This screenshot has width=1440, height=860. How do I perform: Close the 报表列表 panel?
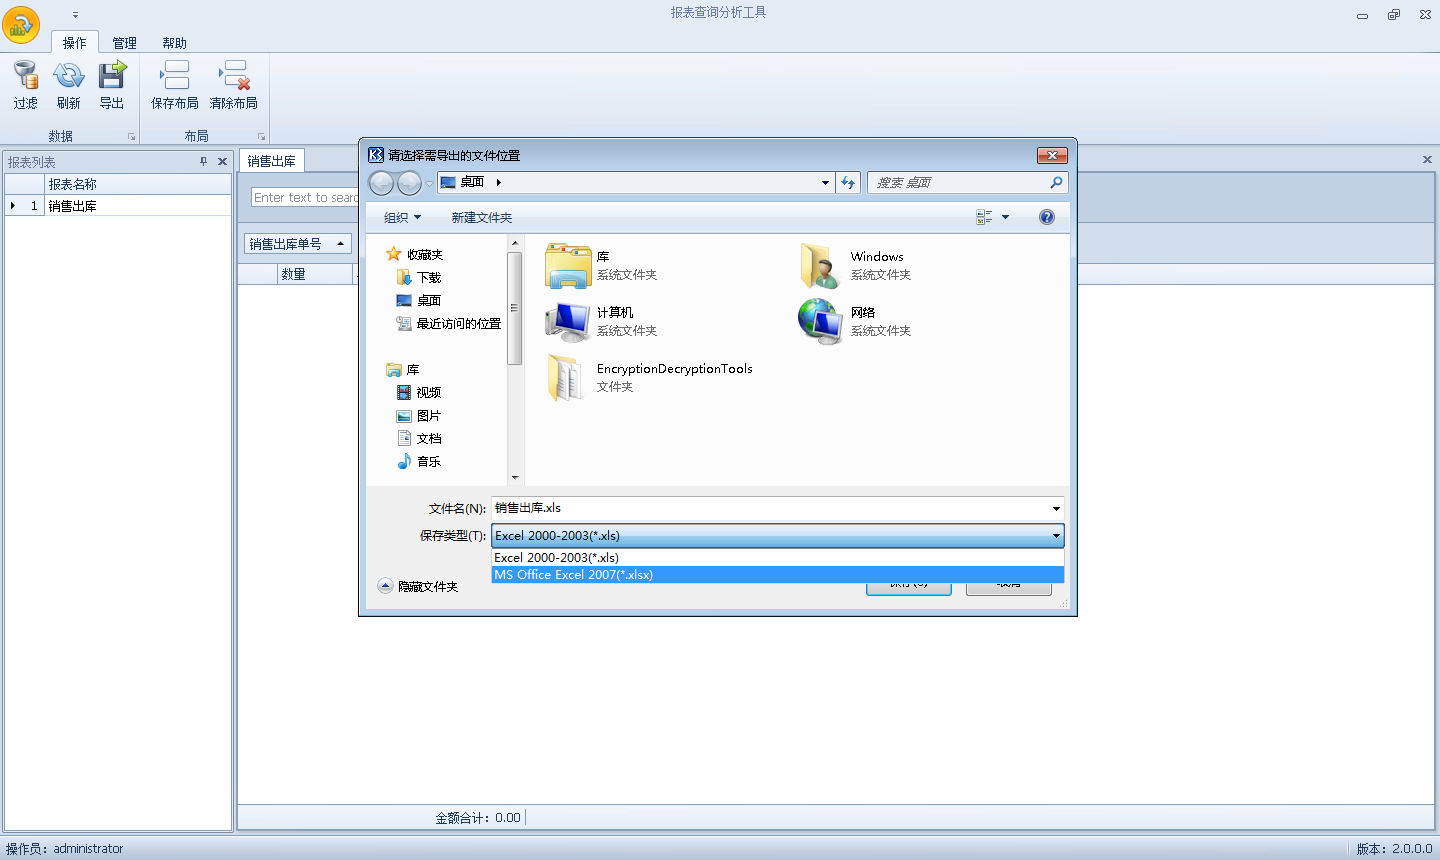(222, 161)
